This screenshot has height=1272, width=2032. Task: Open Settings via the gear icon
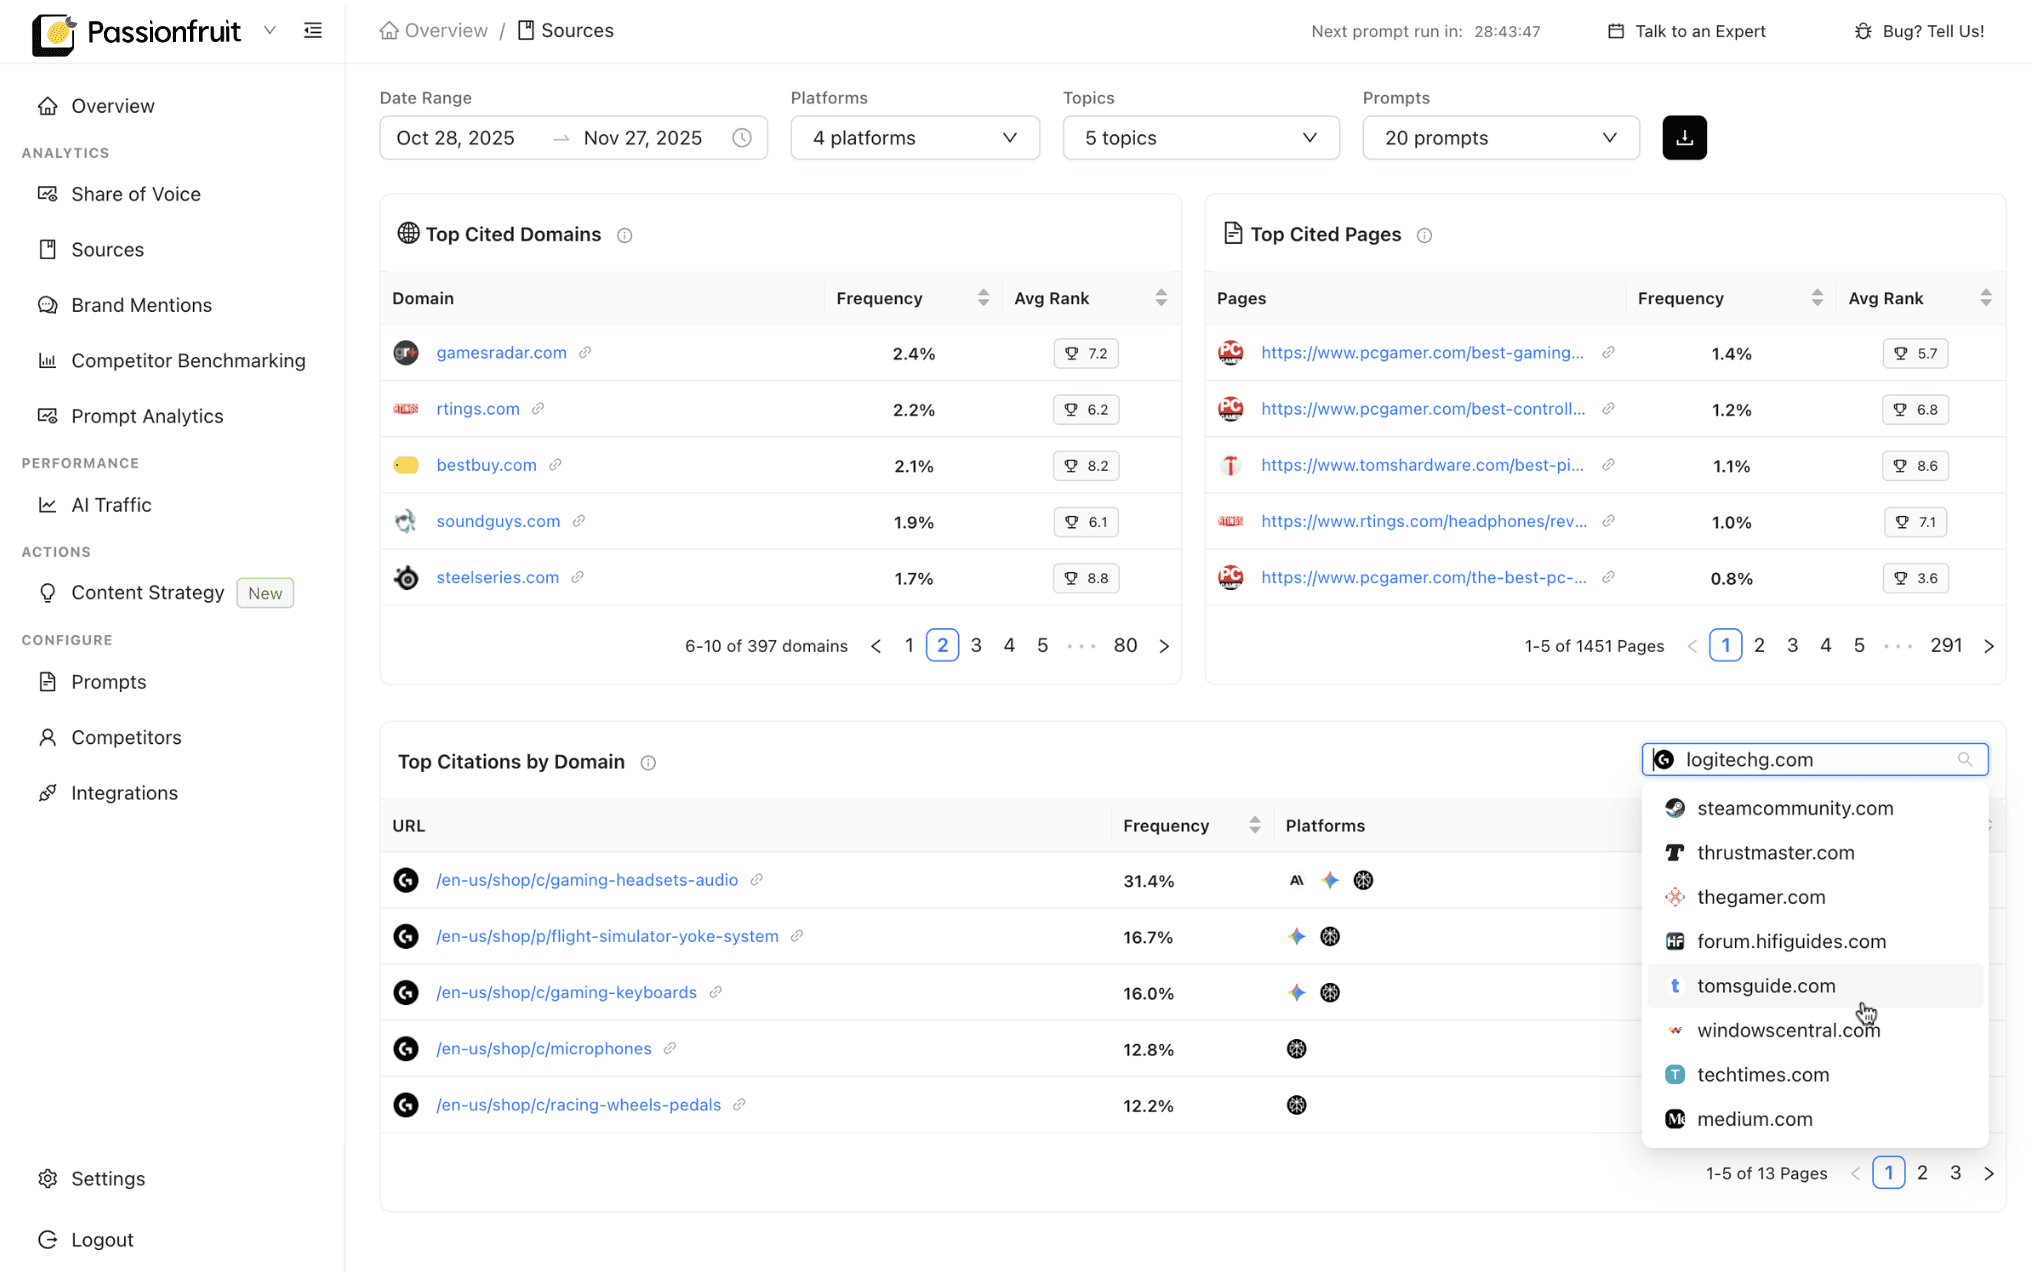[x=48, y=1178]
